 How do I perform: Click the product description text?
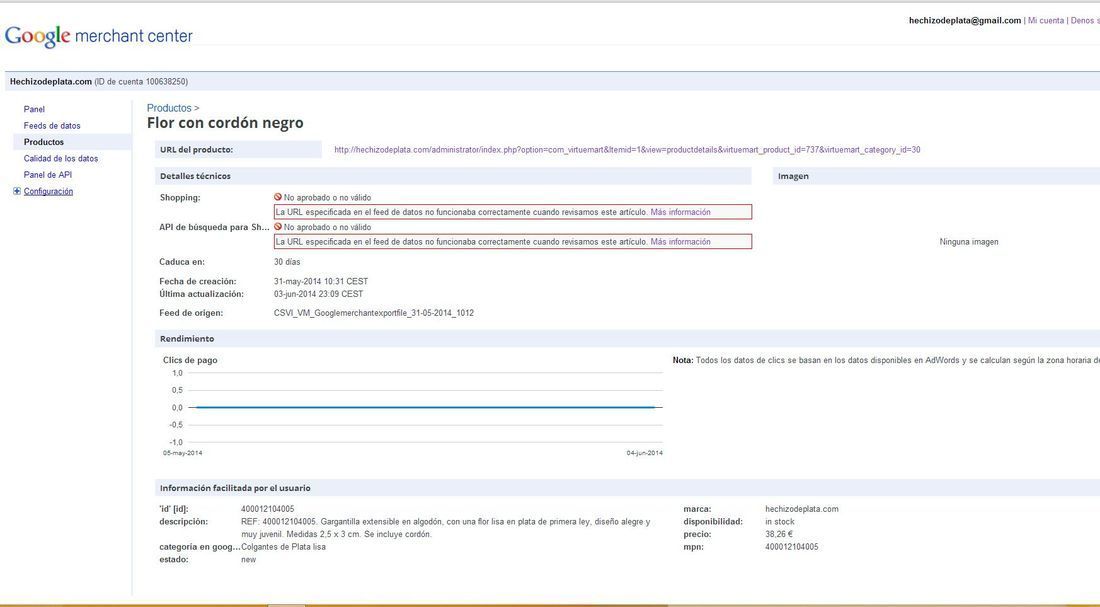(x=445, y=528)
